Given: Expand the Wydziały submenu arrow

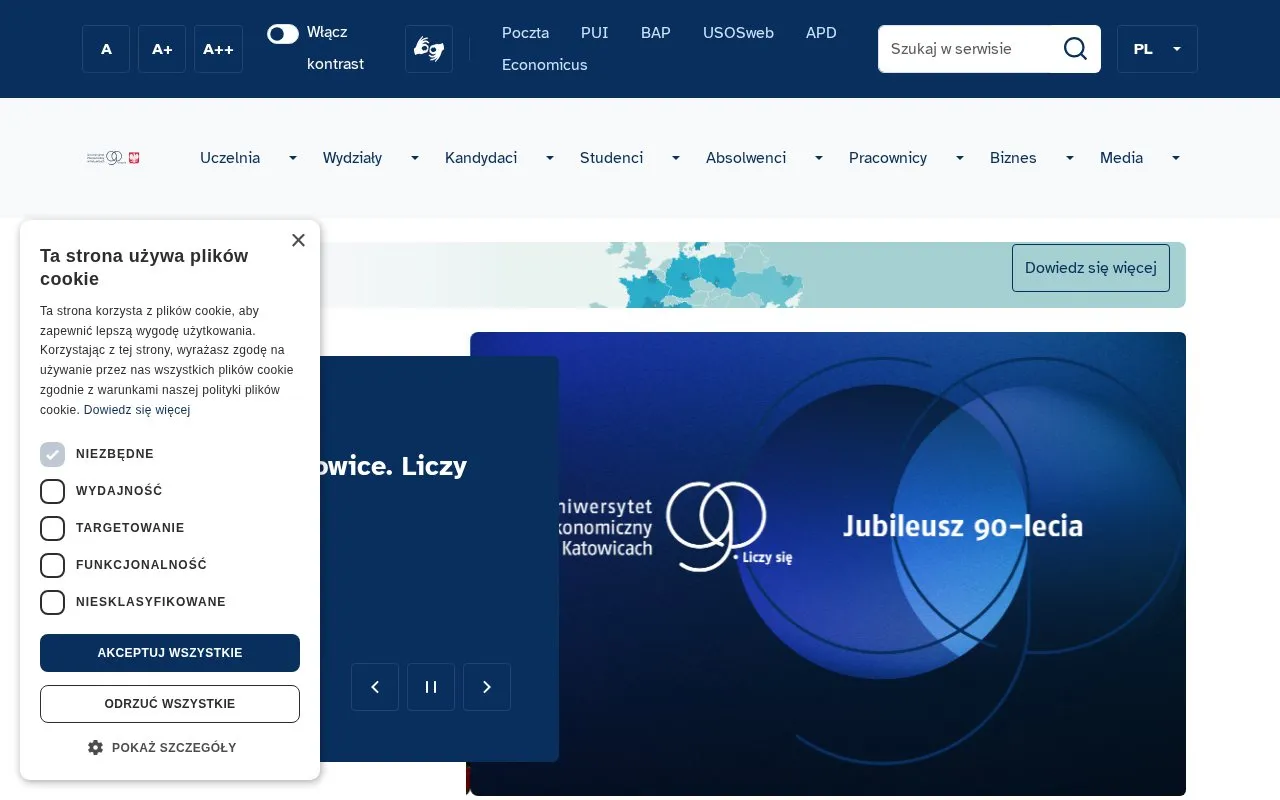Looking at the screenshot, I should tap(415, 158).
